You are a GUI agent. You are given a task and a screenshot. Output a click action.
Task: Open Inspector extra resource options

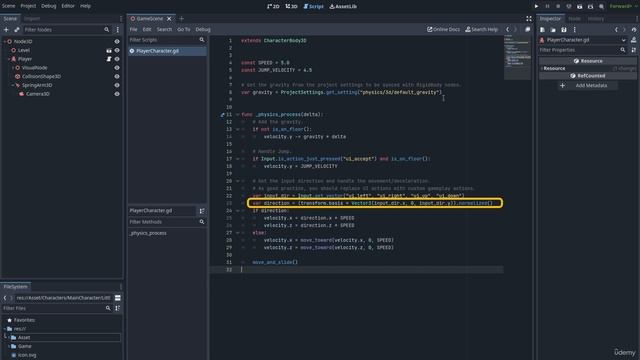coord(574,29)
